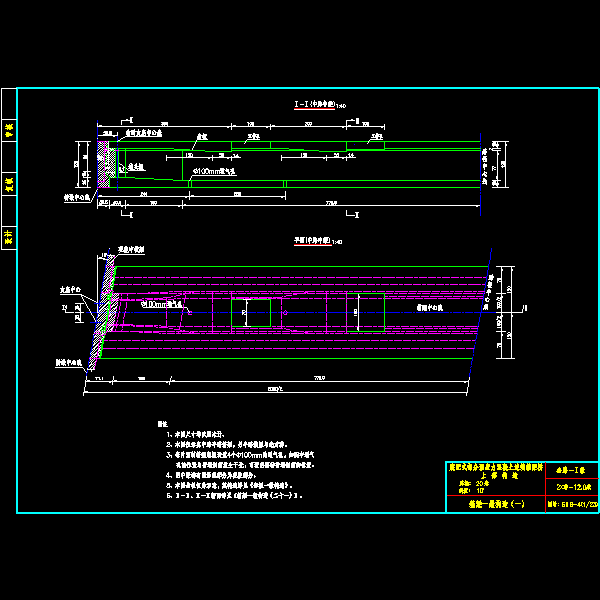Click the '2×…-12.0' width cell in the title block
This screenshot has width=600, height=600.
572,487
